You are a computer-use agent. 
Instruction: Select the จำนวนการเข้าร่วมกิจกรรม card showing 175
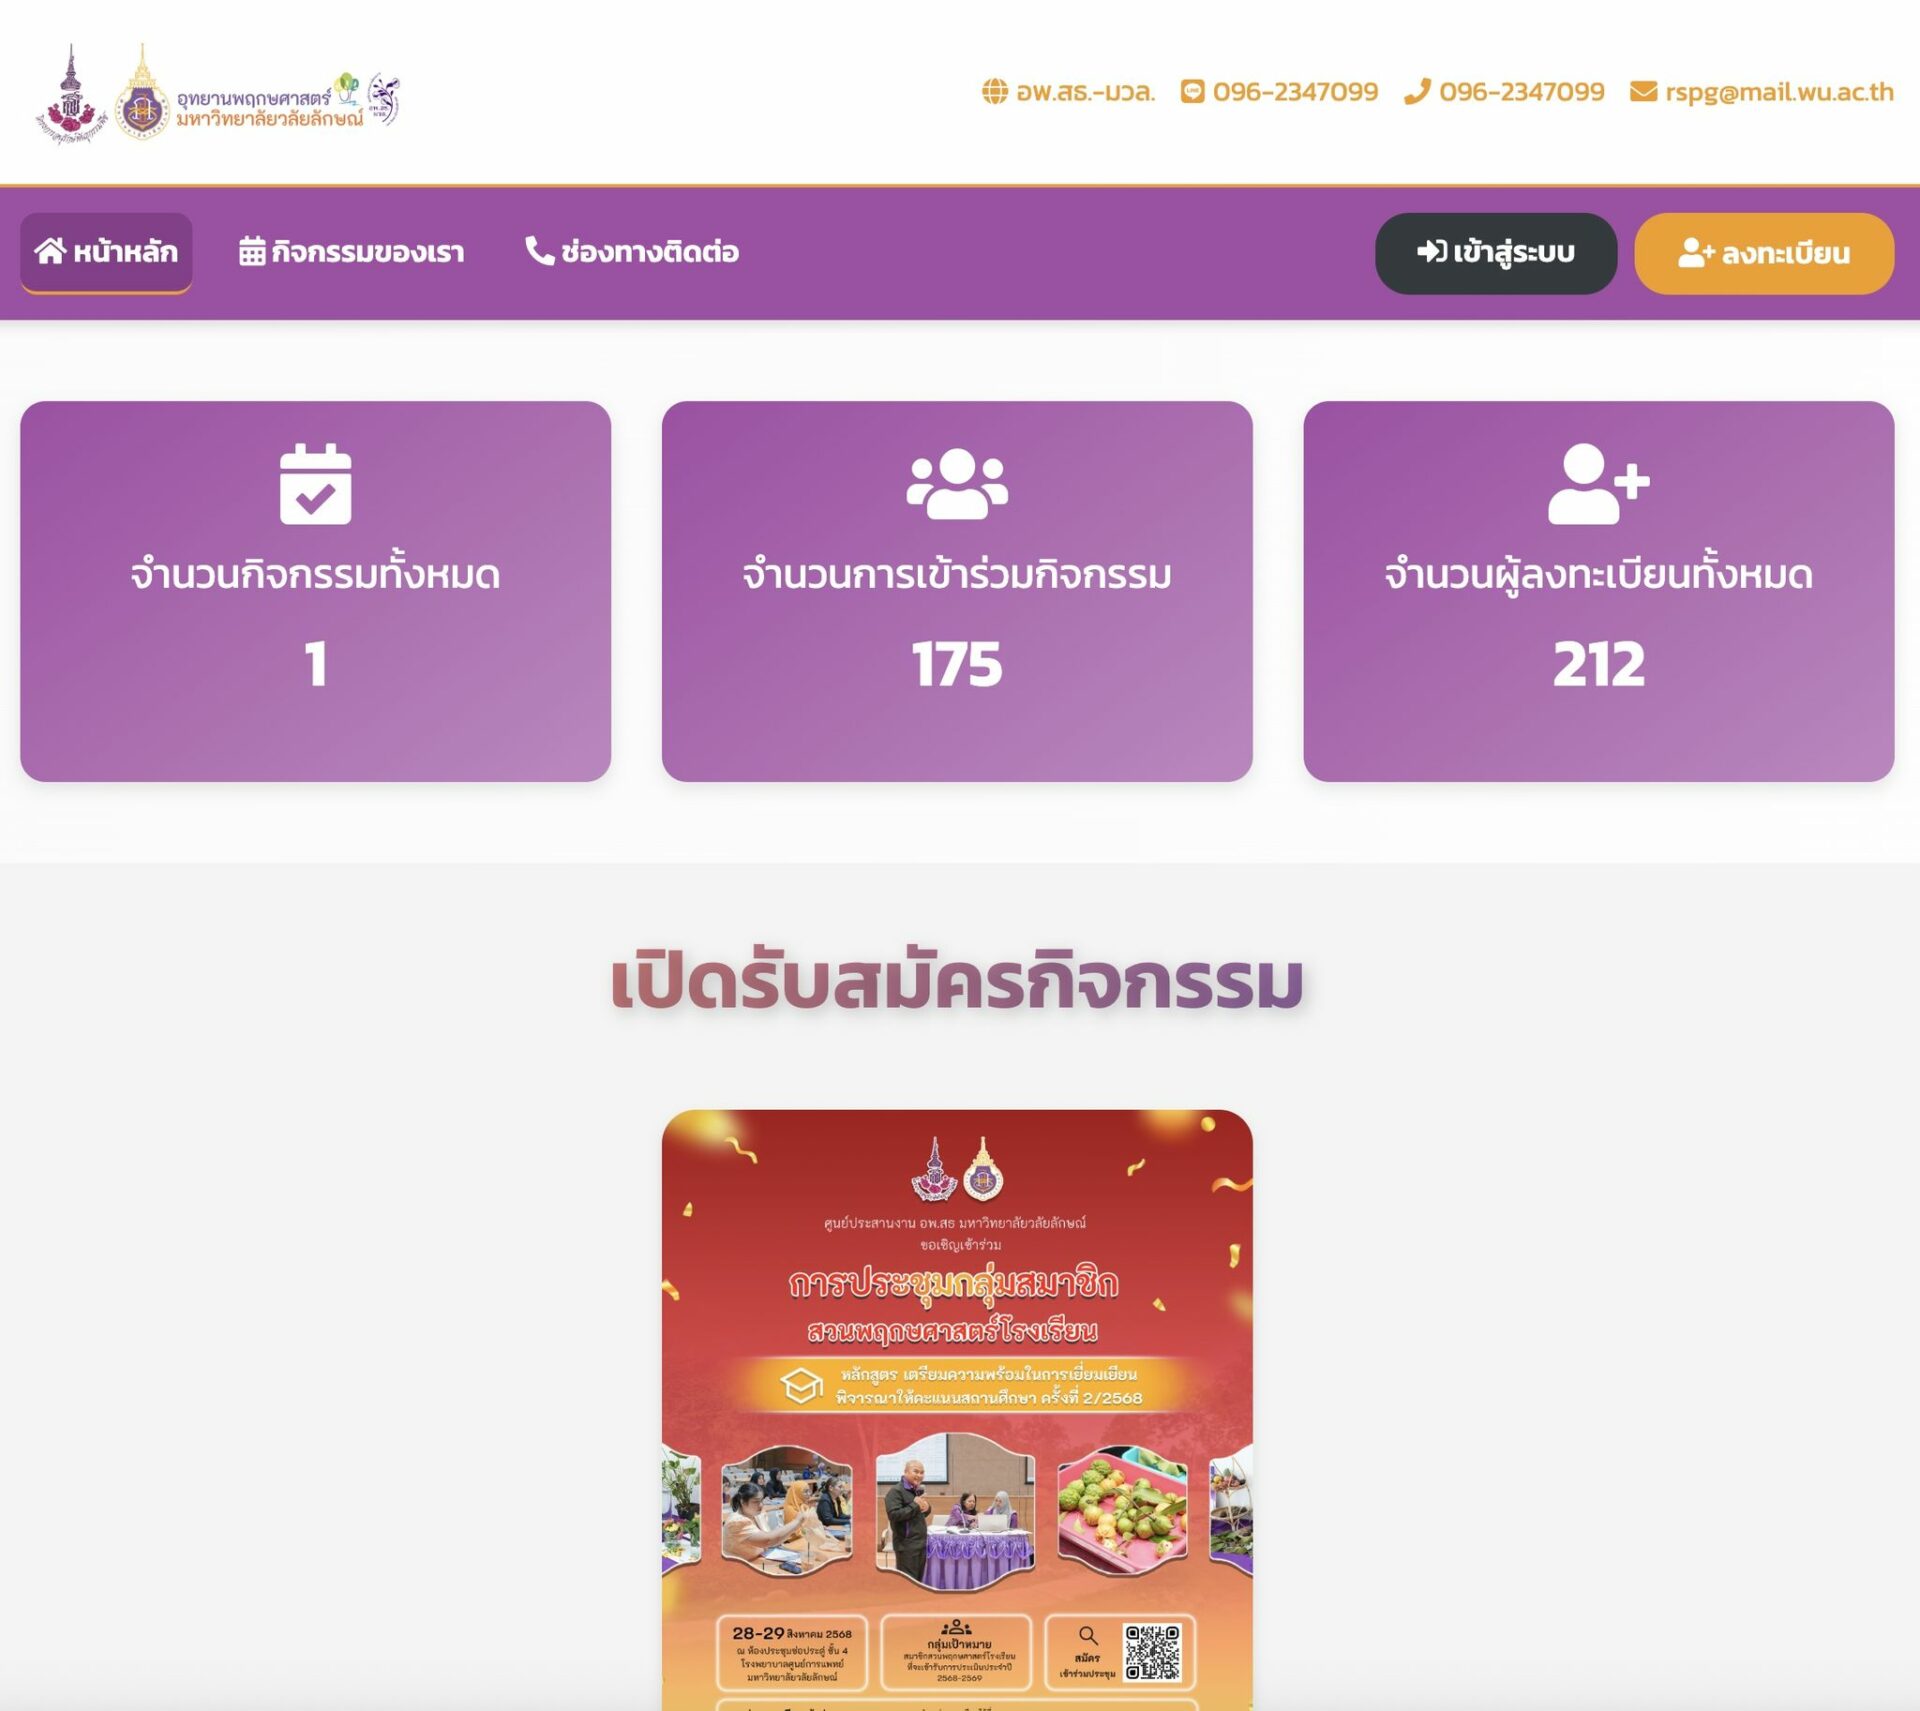pyautogui.click(x=957, y=591)
